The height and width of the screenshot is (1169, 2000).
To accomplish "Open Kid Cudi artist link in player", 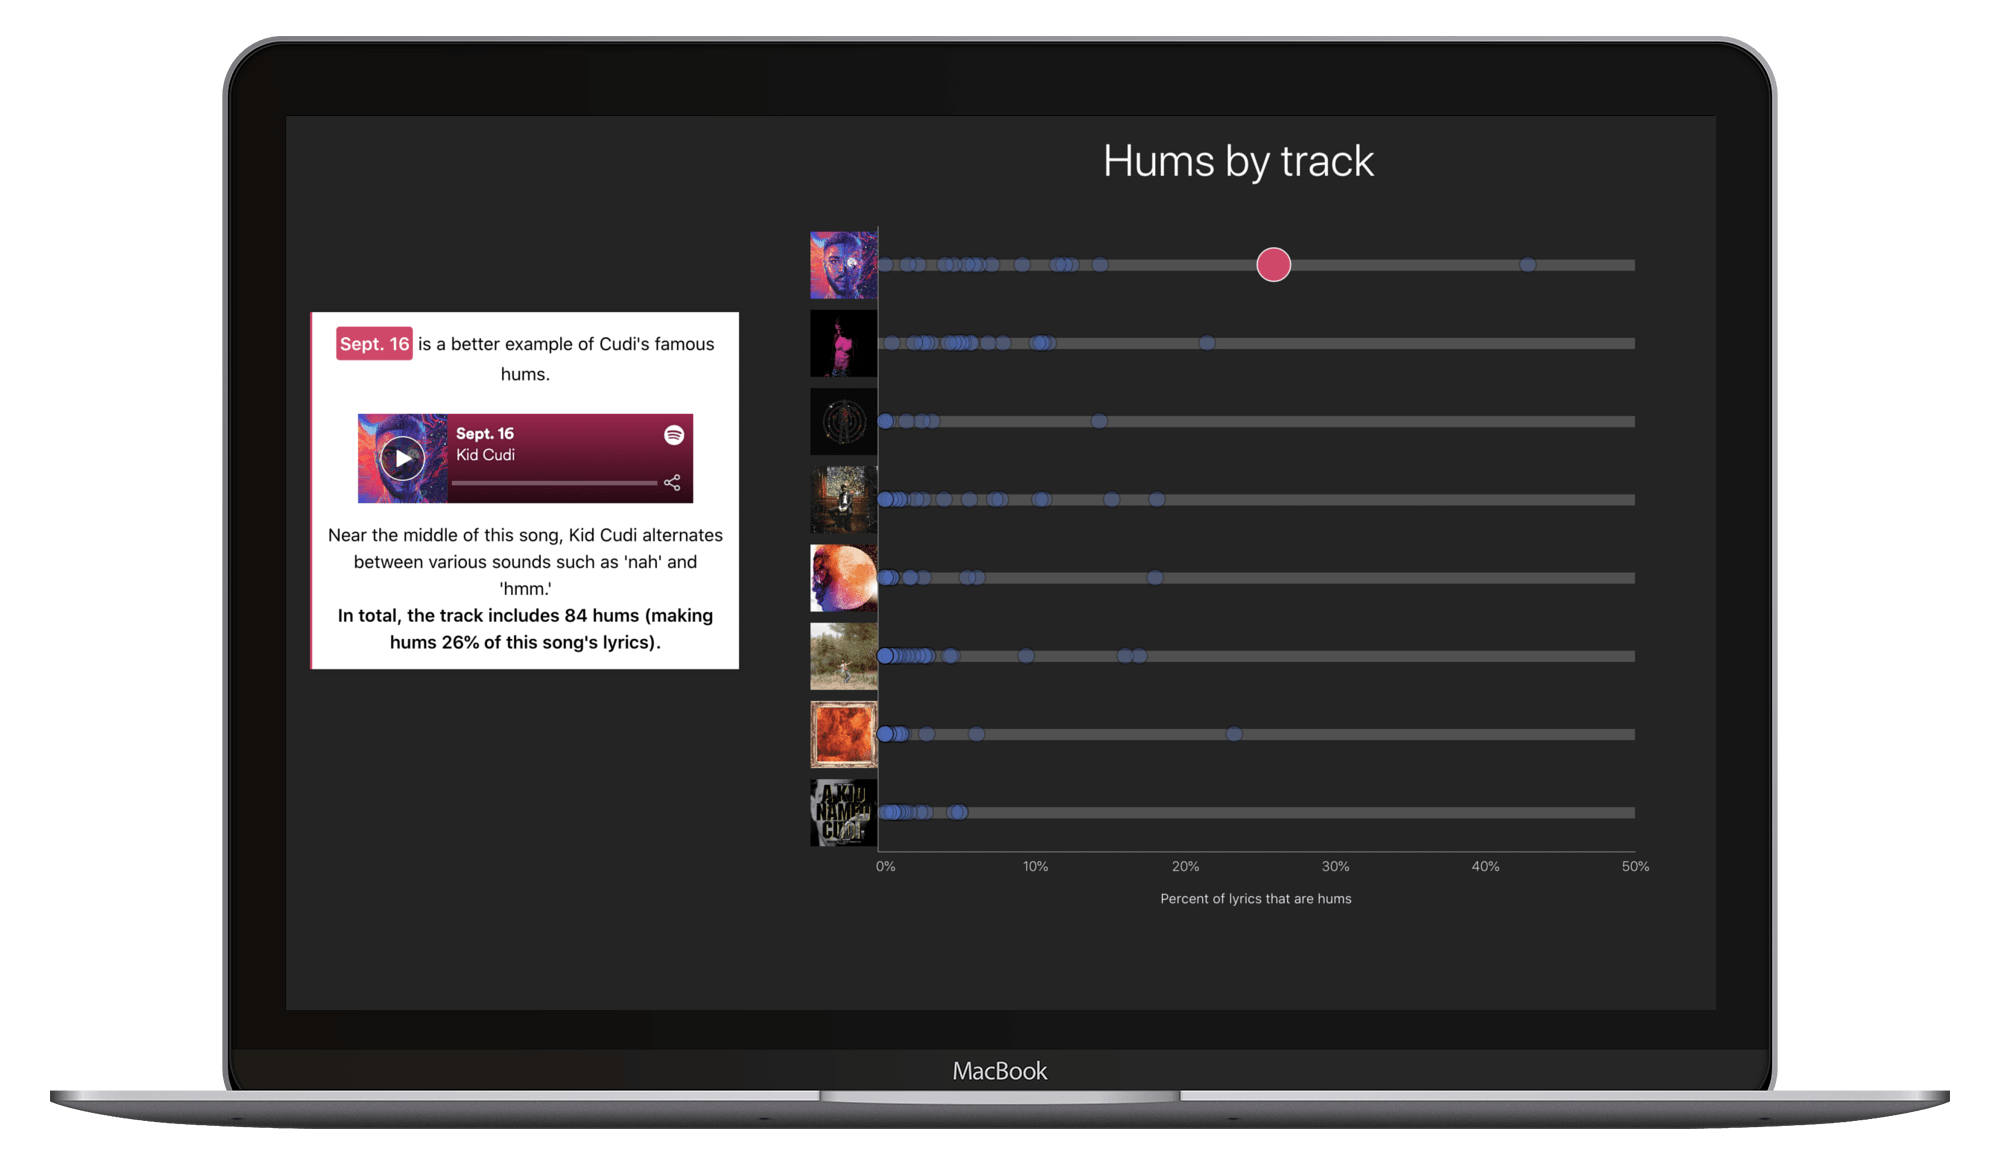I will click(x=486, y=455).
